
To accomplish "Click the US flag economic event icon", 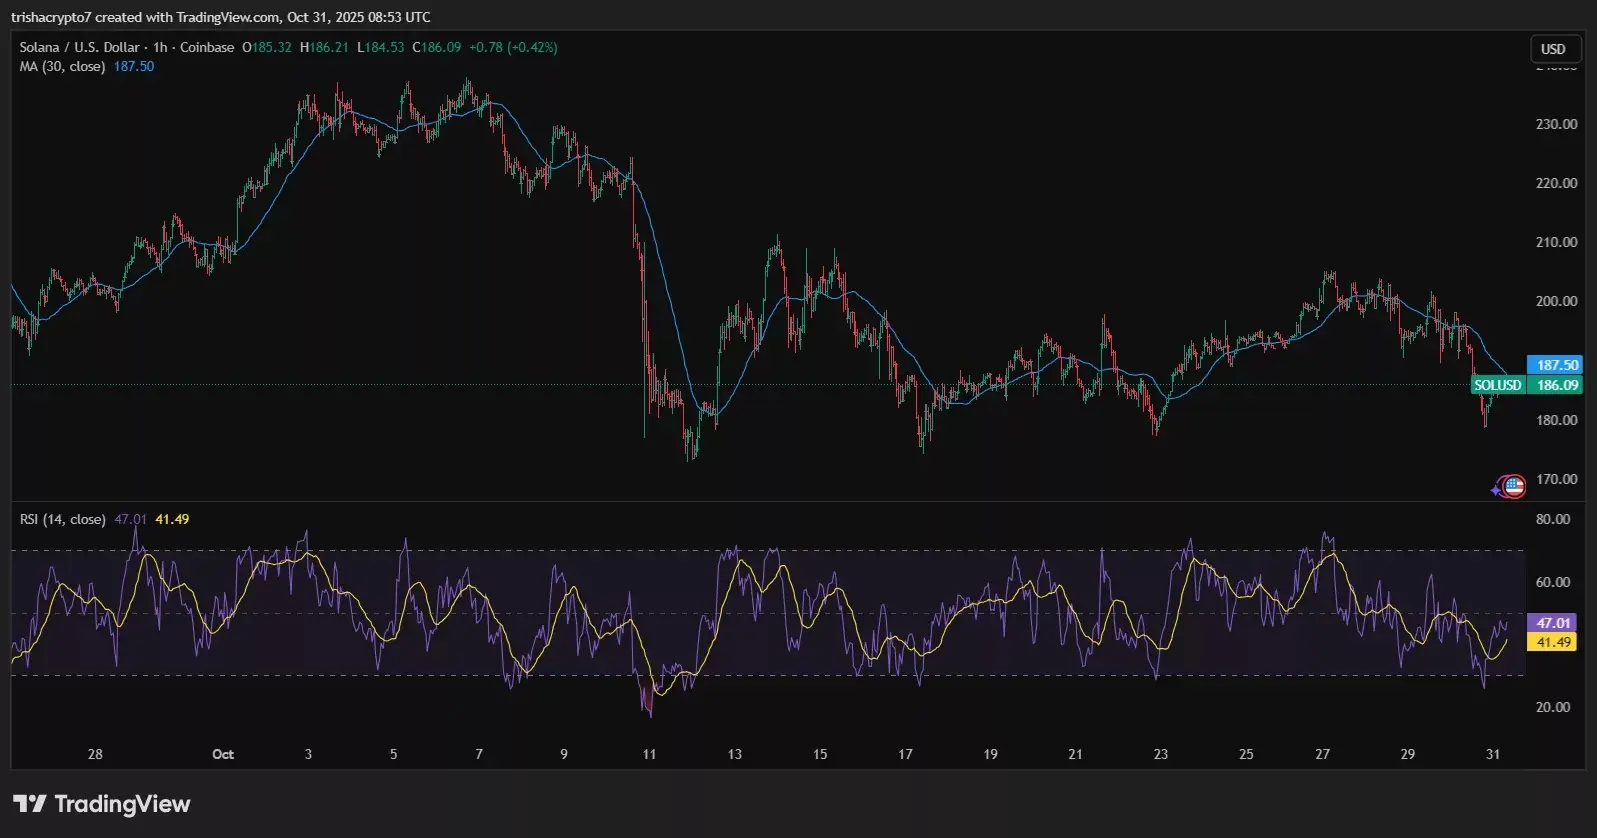I will coord(1514,487).
